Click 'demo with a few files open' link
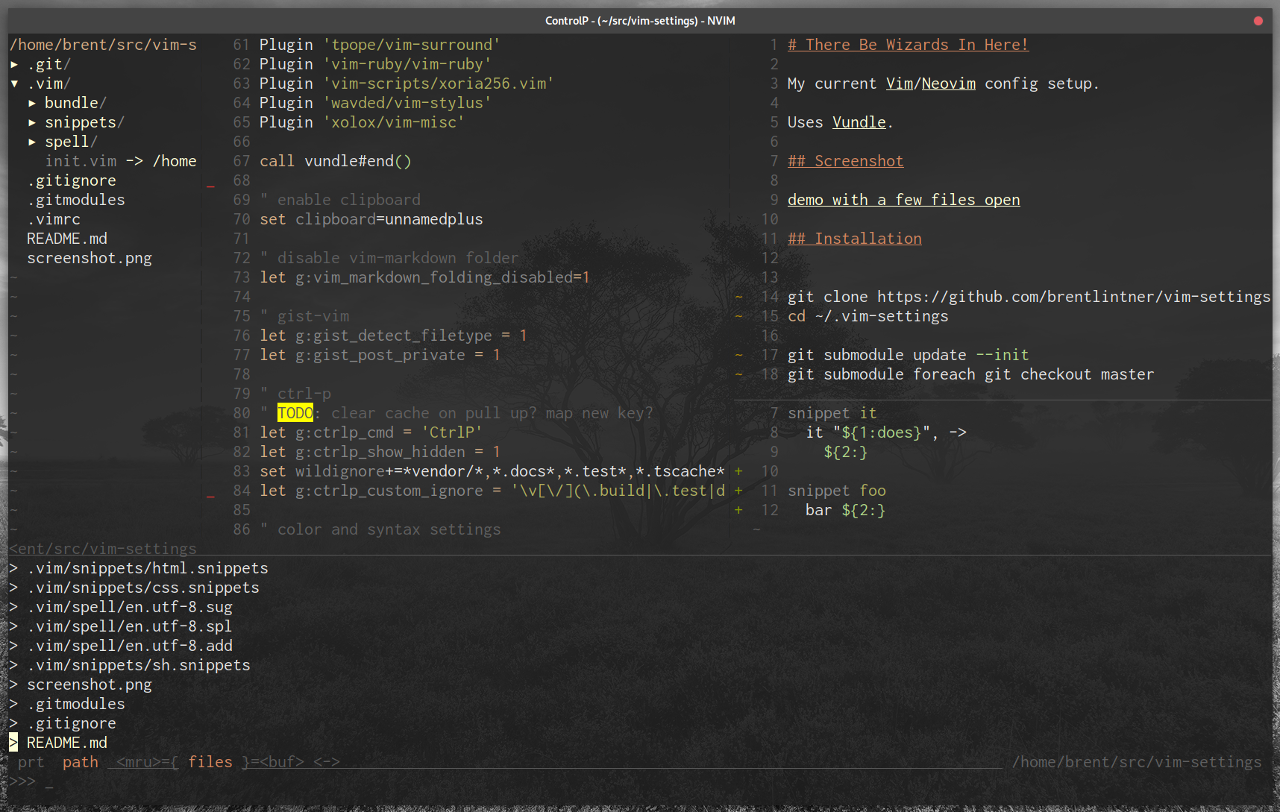 (904, 200)
